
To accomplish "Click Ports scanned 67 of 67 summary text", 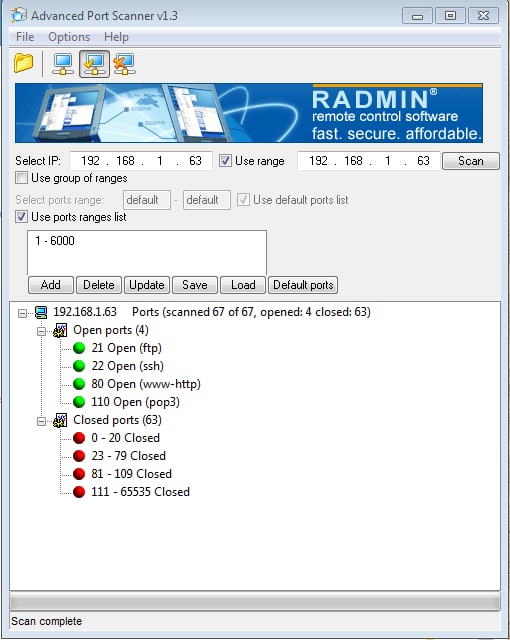I will click(251, 312).
